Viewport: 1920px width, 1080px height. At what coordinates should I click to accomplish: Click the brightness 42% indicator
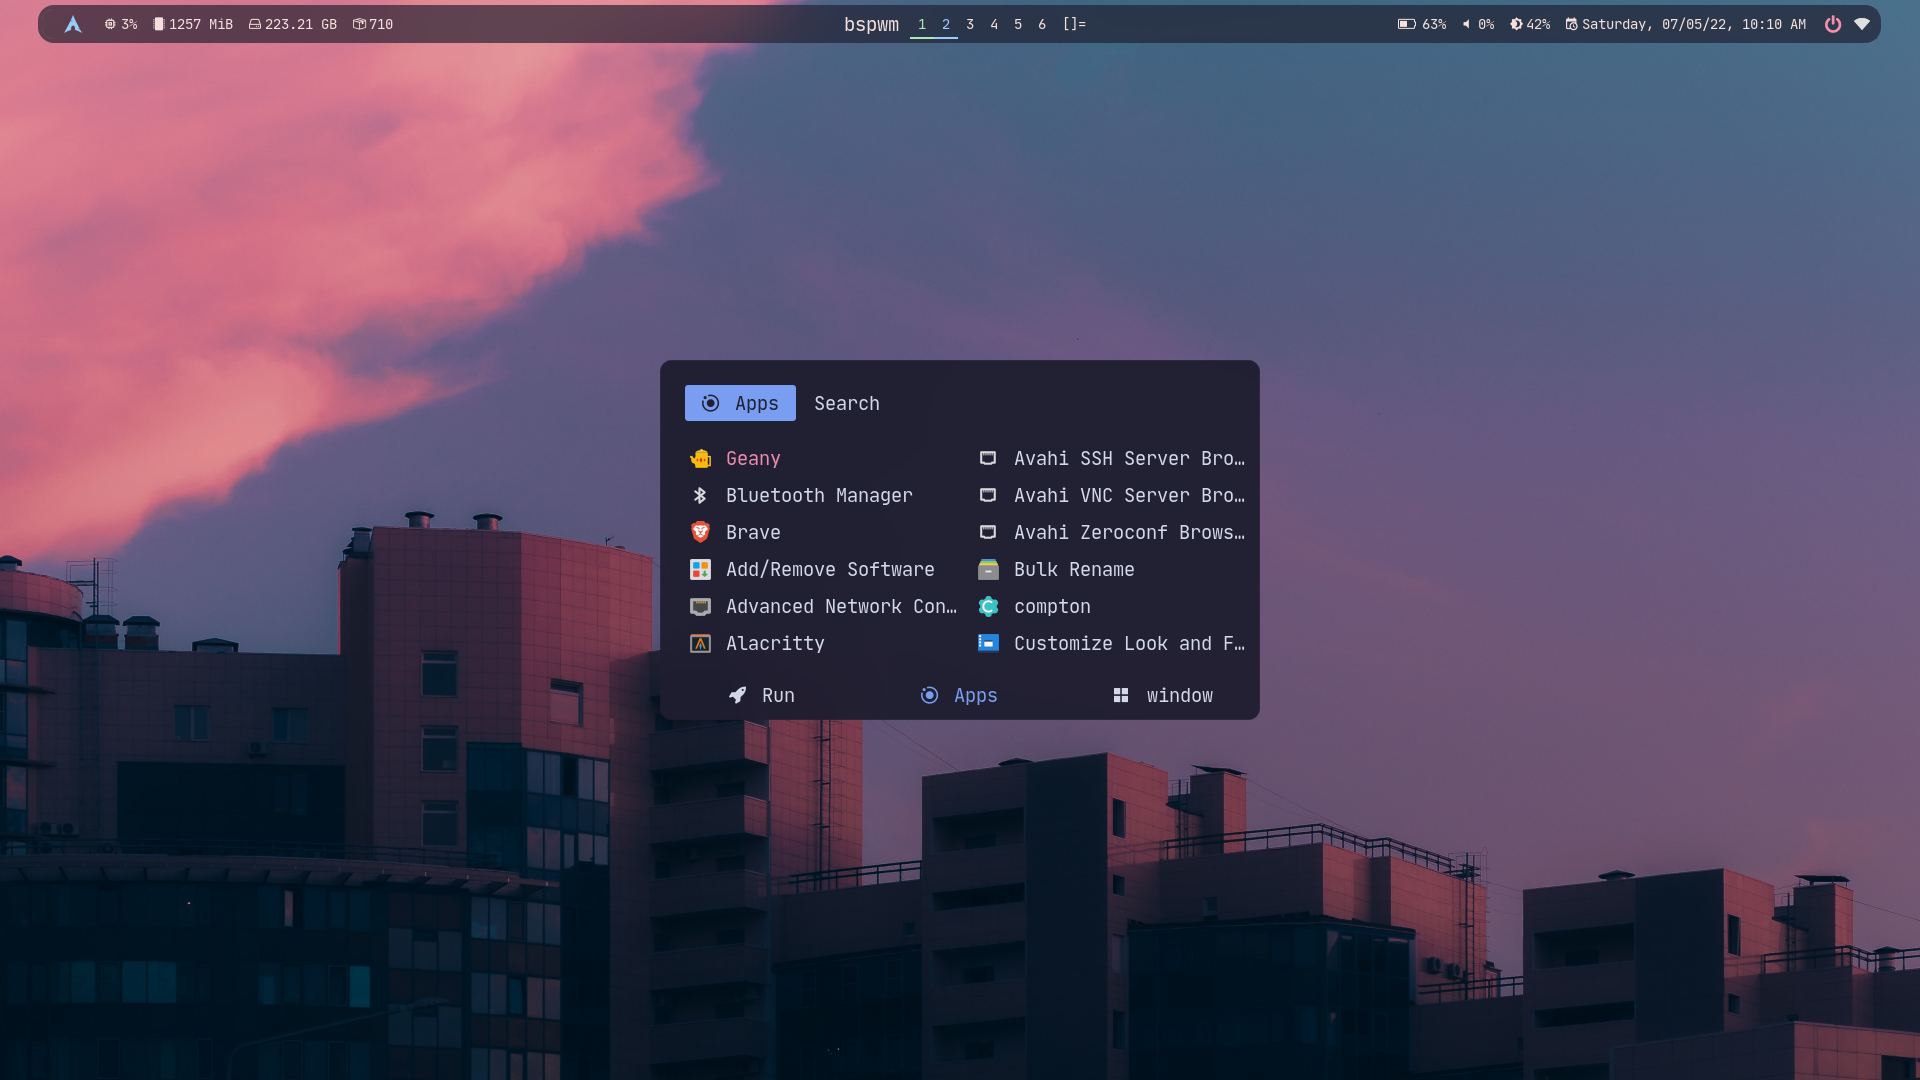(1530, 24)
